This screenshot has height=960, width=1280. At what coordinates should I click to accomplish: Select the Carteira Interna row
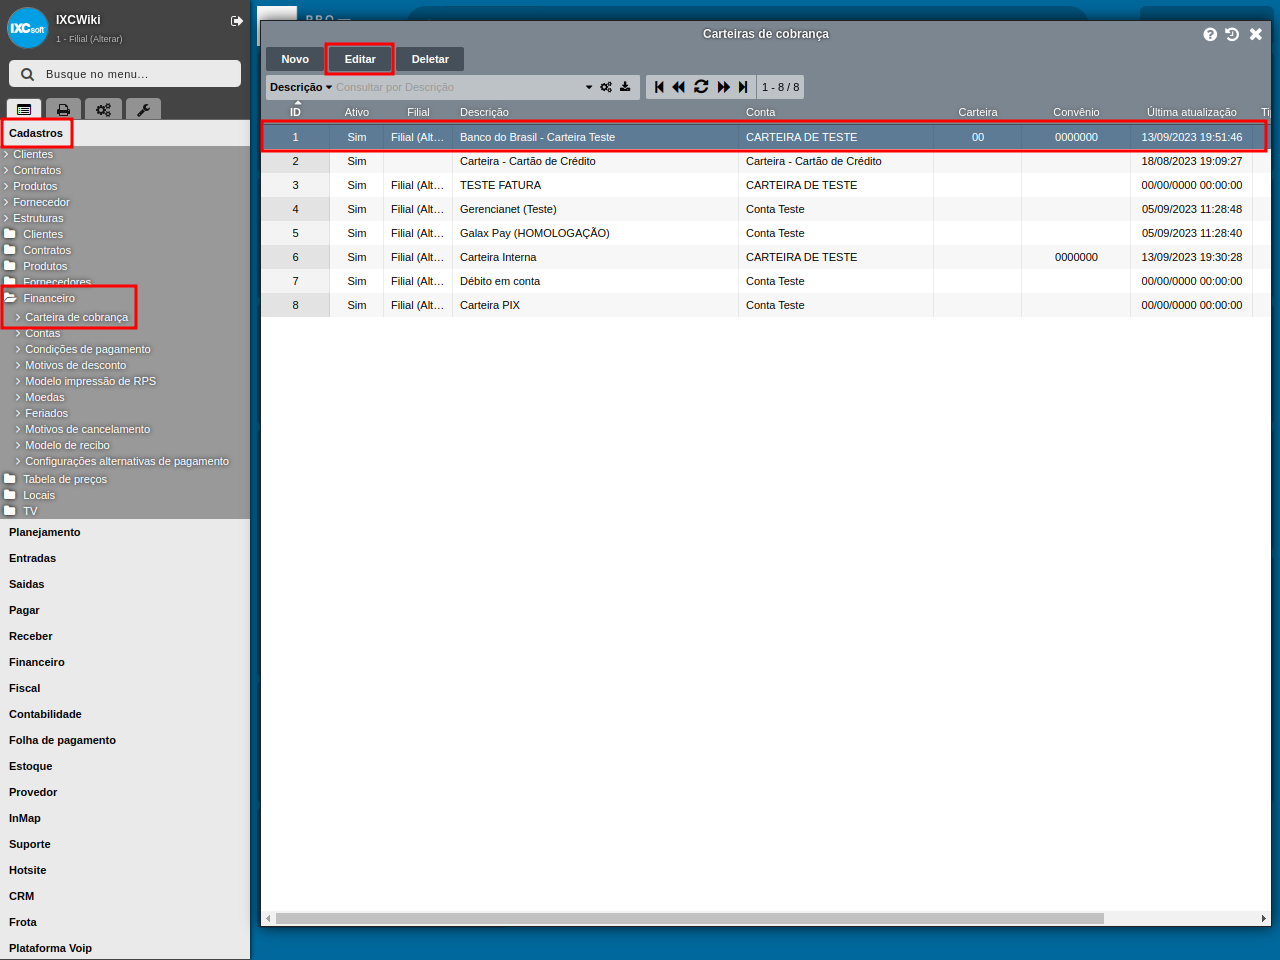(x=764, y=257)
